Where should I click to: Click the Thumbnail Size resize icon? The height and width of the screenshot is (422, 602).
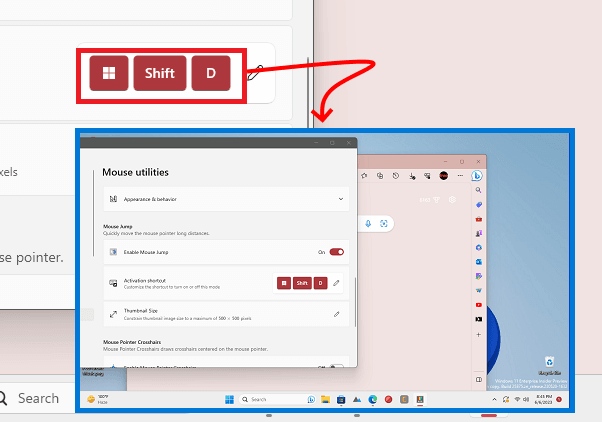pyautogui.click(x=113, y=314)
